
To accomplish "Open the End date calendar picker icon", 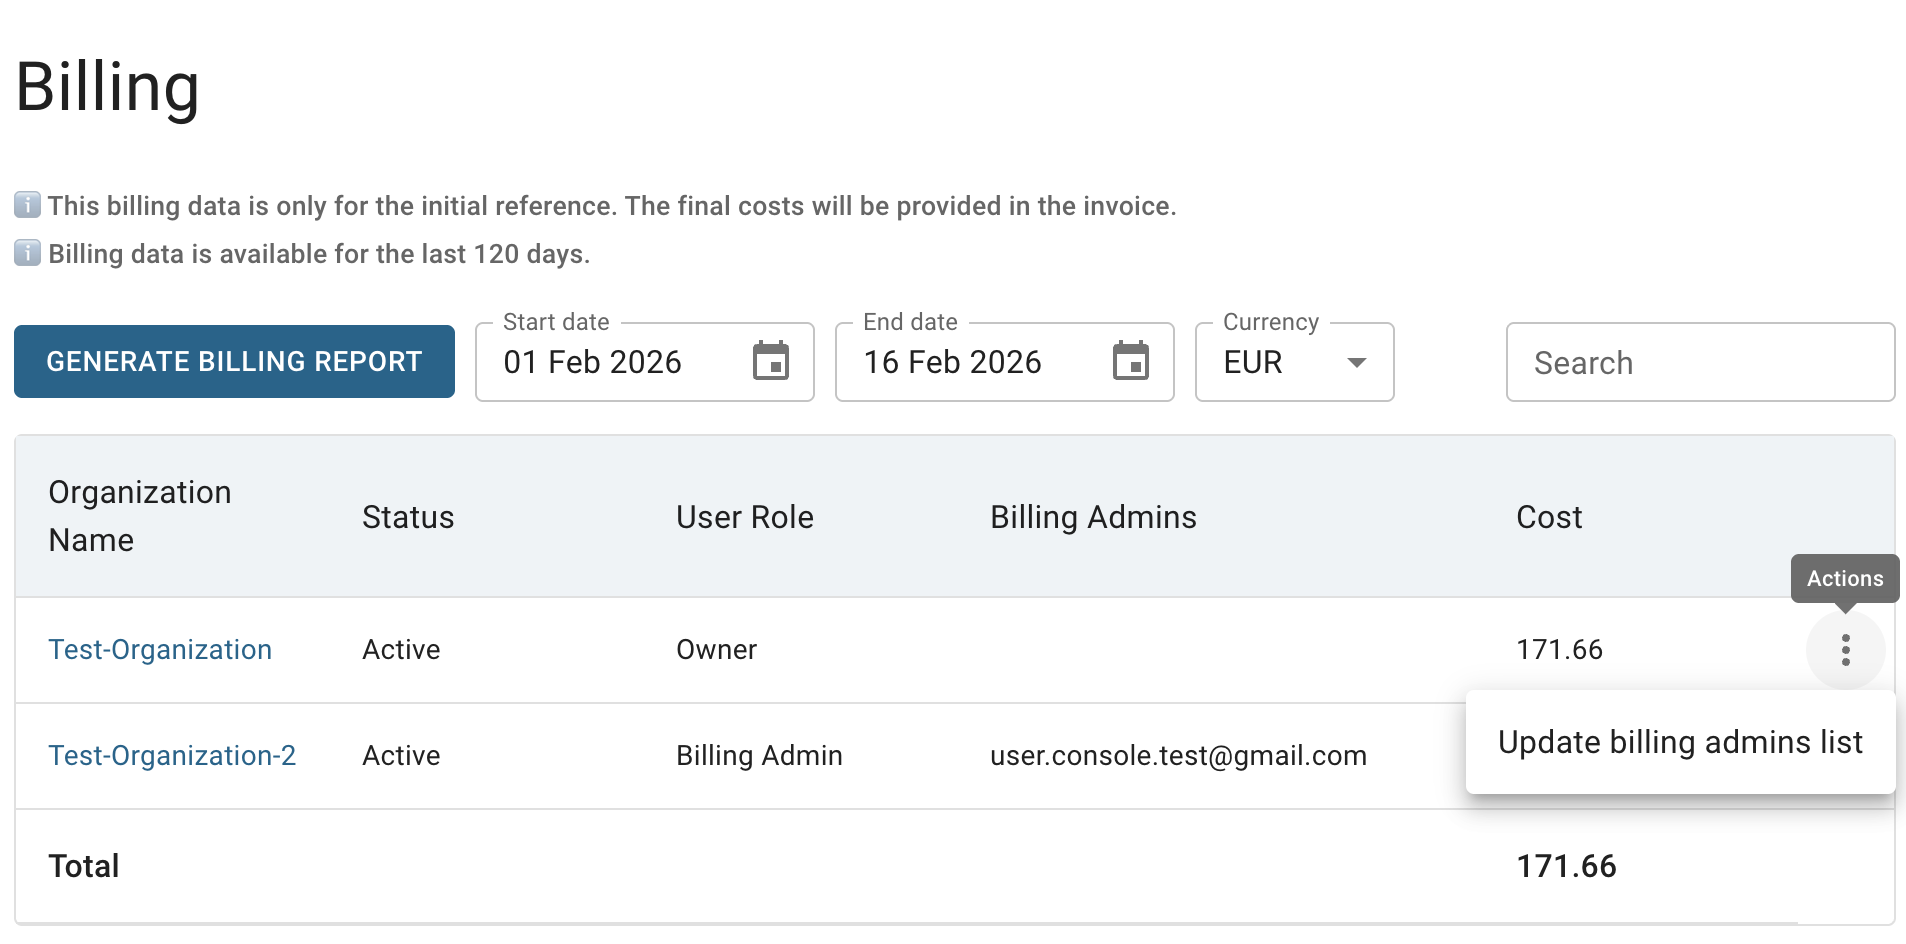I will point(1130,362).
